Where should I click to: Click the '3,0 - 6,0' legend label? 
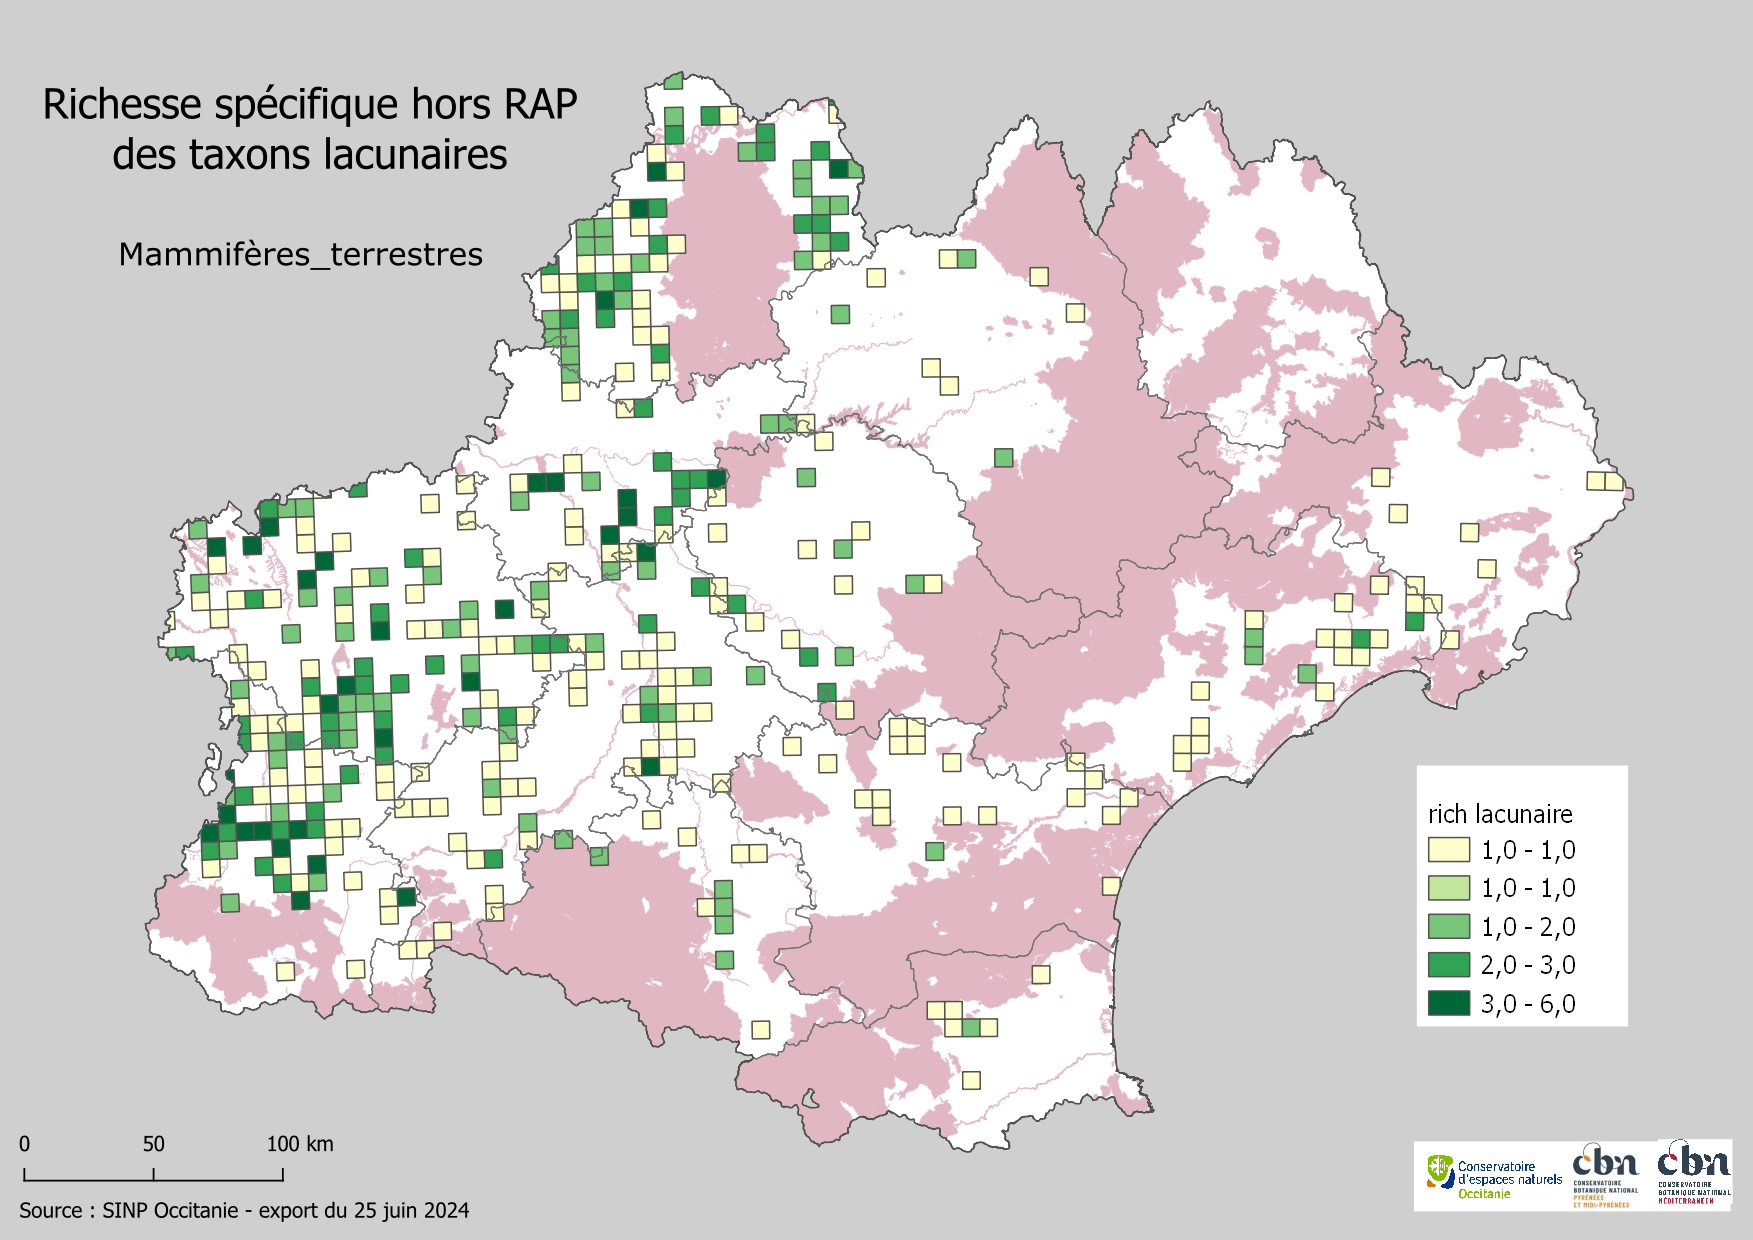1527,1004
